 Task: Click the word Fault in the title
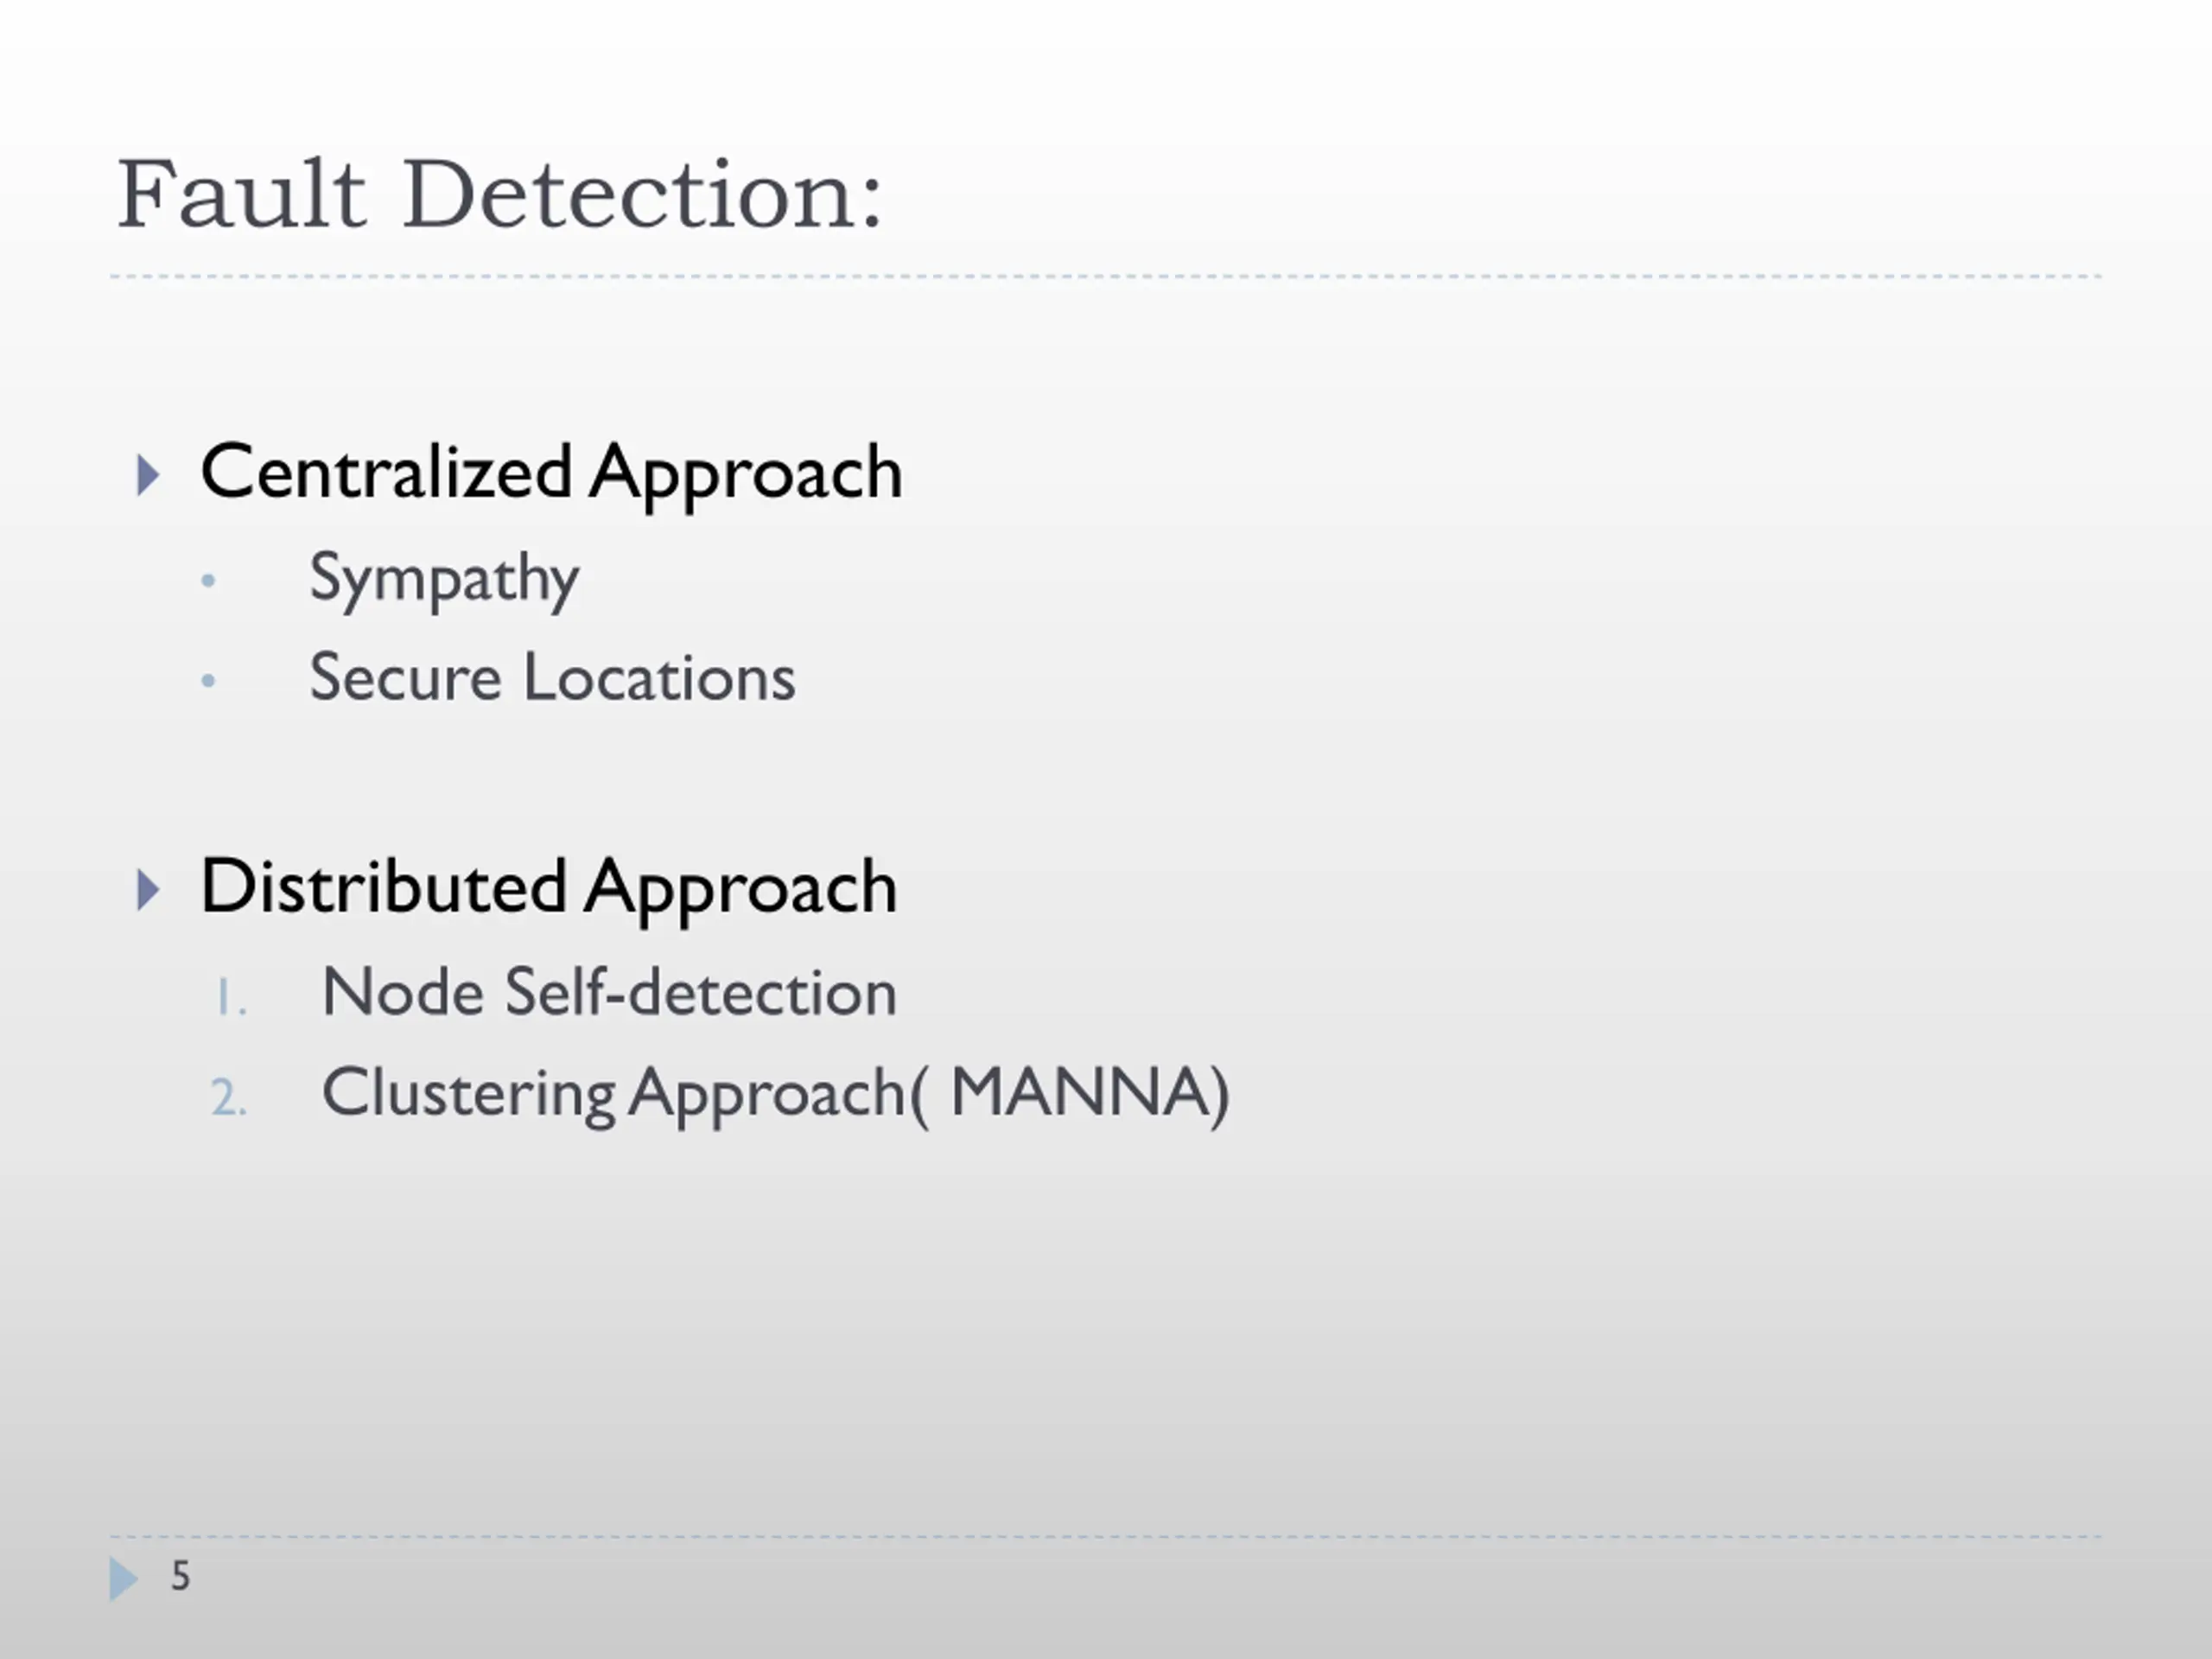[x=242, y=194]
